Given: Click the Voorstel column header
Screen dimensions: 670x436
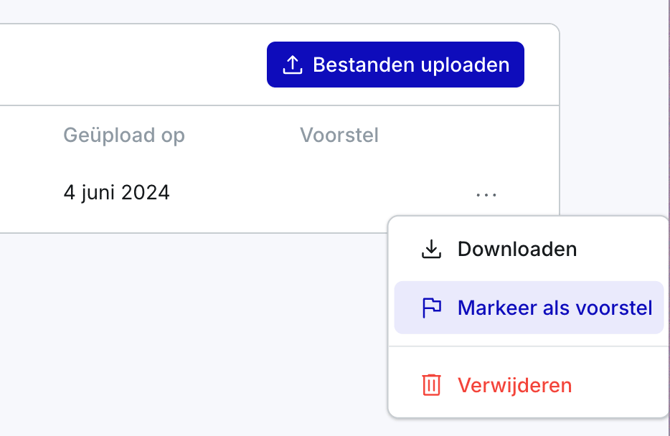Looking at the screenshot, I should tap(339, 135).
